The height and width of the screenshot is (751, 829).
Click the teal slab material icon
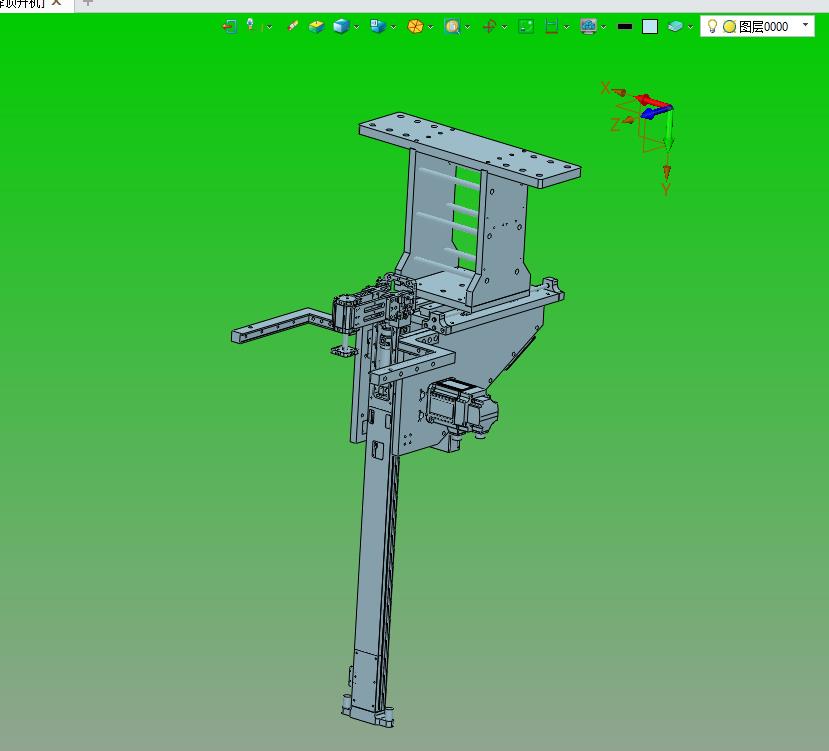pyautogui.click(x=675, y=26)
